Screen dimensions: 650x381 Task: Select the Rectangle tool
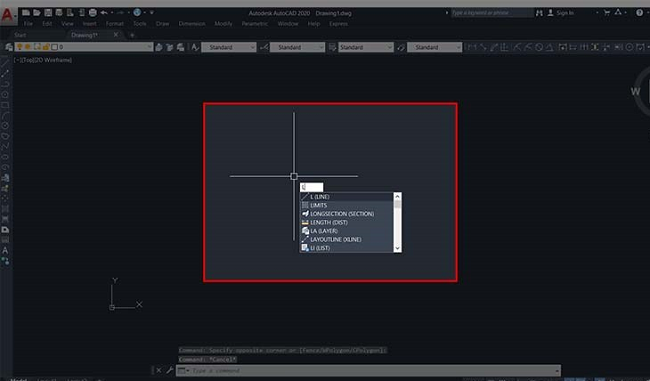[5, 104]
